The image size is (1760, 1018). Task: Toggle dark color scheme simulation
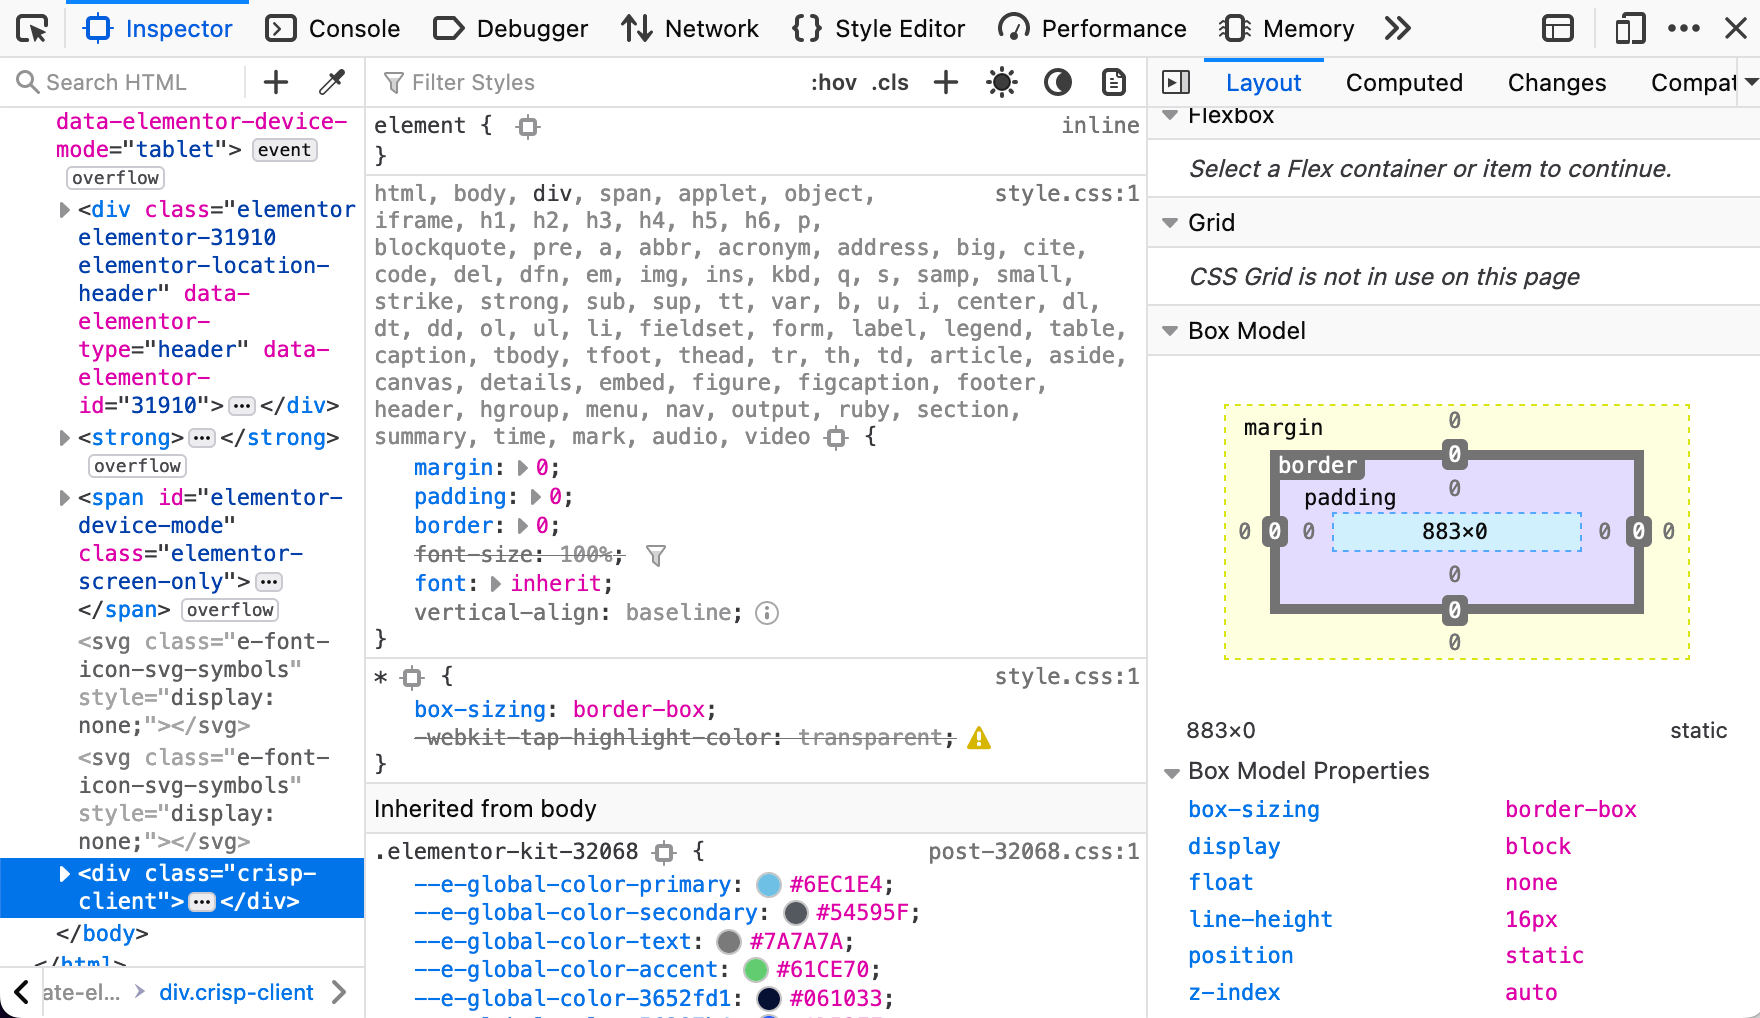1057,82
